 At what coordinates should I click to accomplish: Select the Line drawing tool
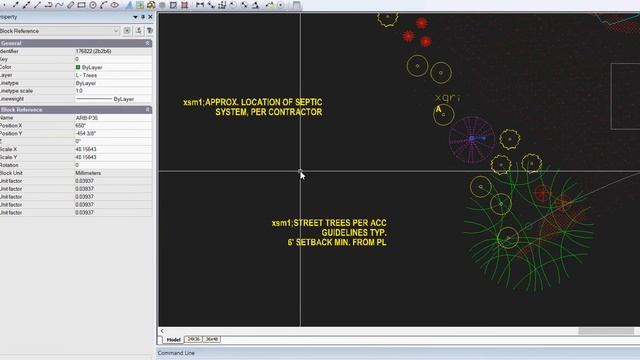click(37, 5)
